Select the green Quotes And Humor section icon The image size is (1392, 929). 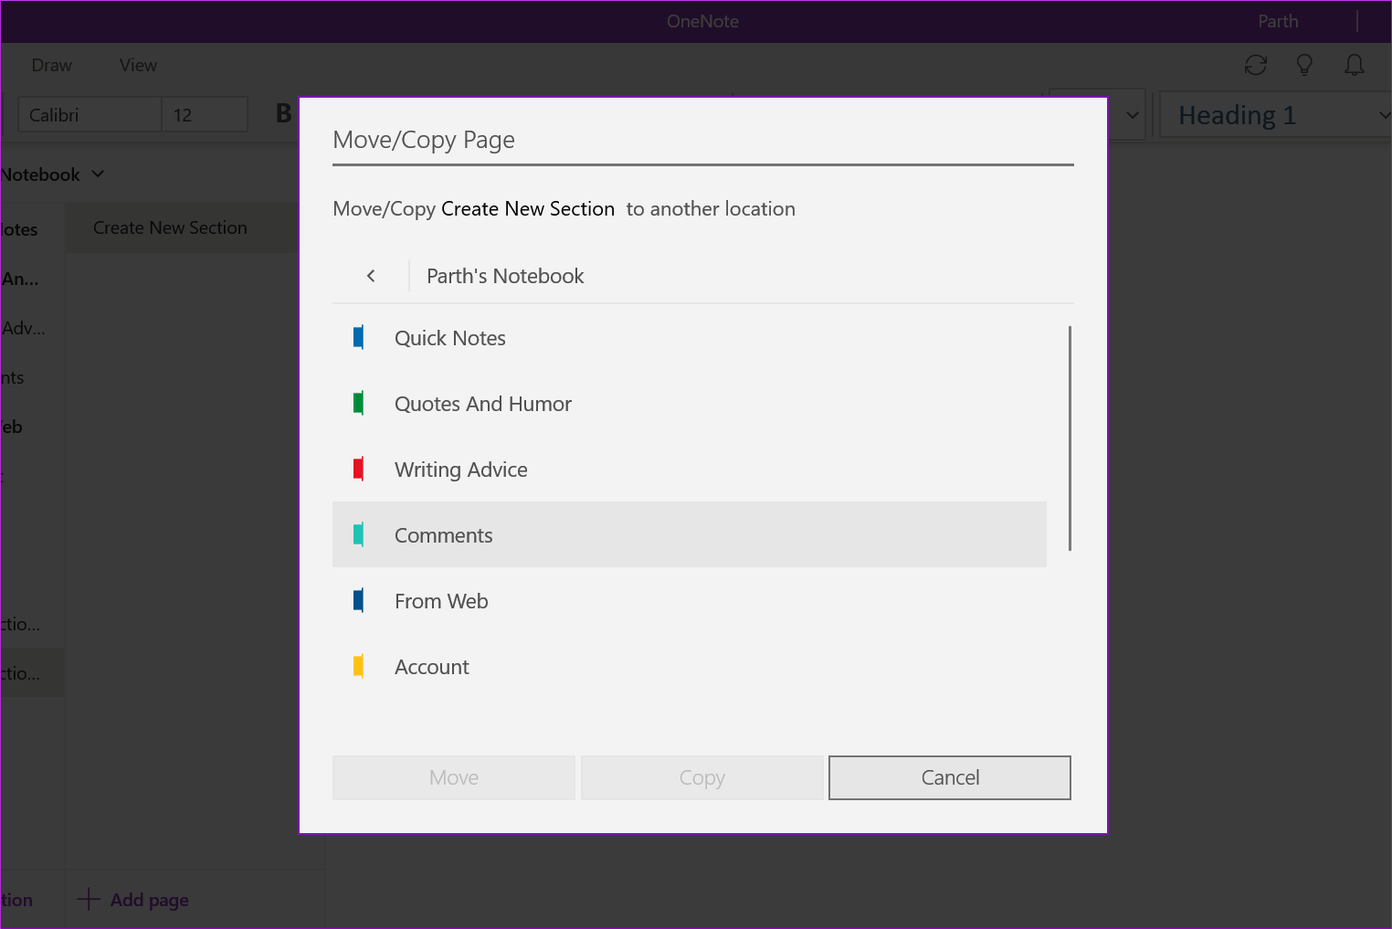(358, 404)
